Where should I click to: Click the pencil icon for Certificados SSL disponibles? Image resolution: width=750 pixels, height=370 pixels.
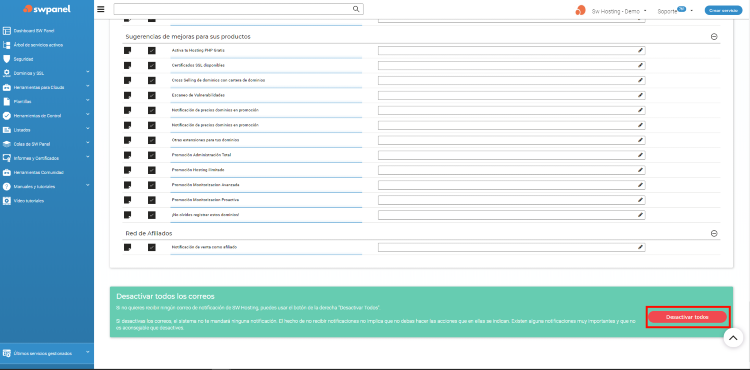pyautogui.click(x=640, y=65)
